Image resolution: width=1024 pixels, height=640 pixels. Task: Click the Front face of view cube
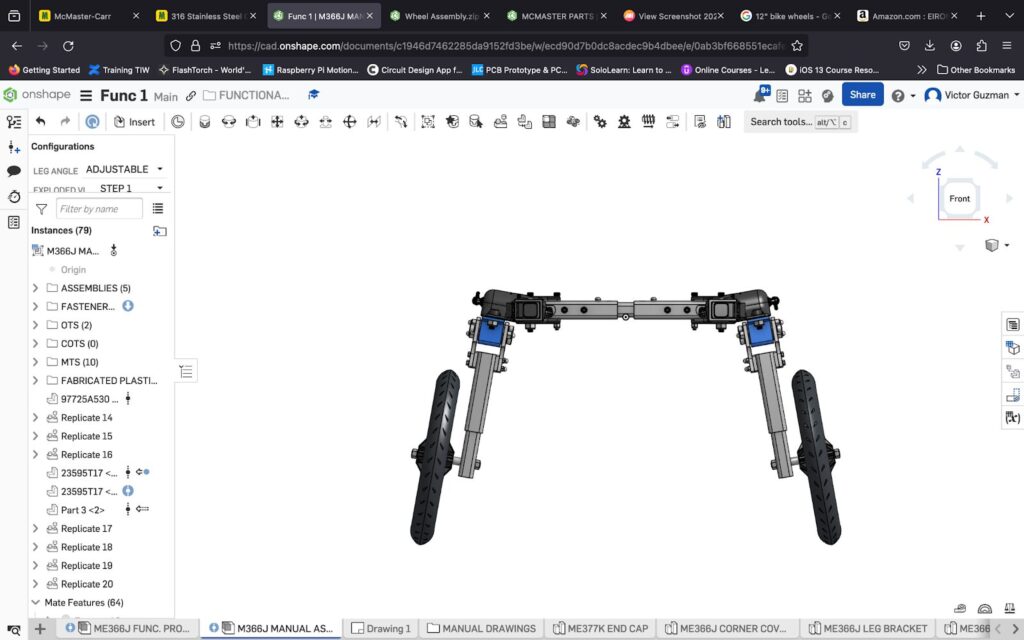point(959,199)
